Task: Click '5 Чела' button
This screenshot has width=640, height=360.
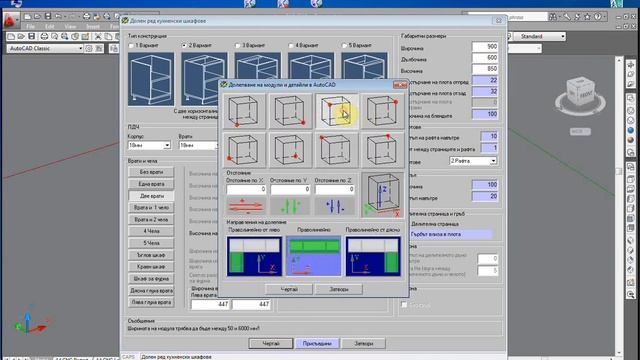Action: (151, 243)
